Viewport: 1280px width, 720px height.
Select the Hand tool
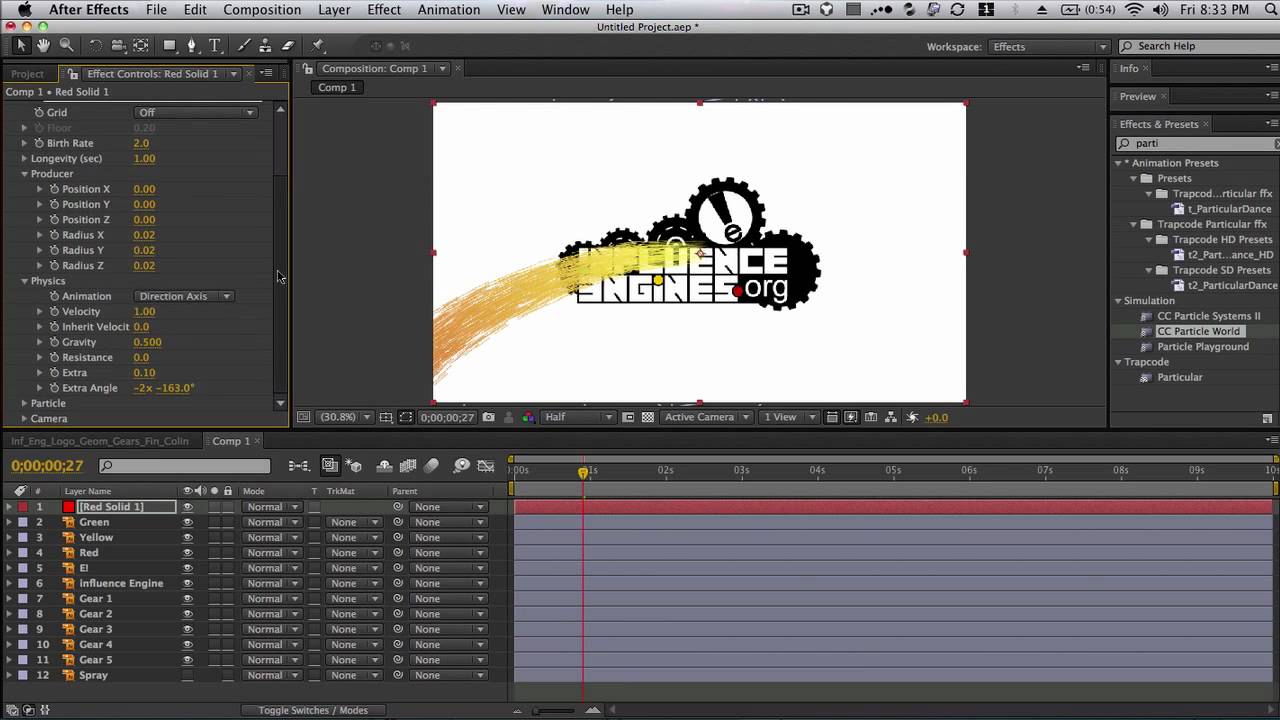(x=44, y=46)
